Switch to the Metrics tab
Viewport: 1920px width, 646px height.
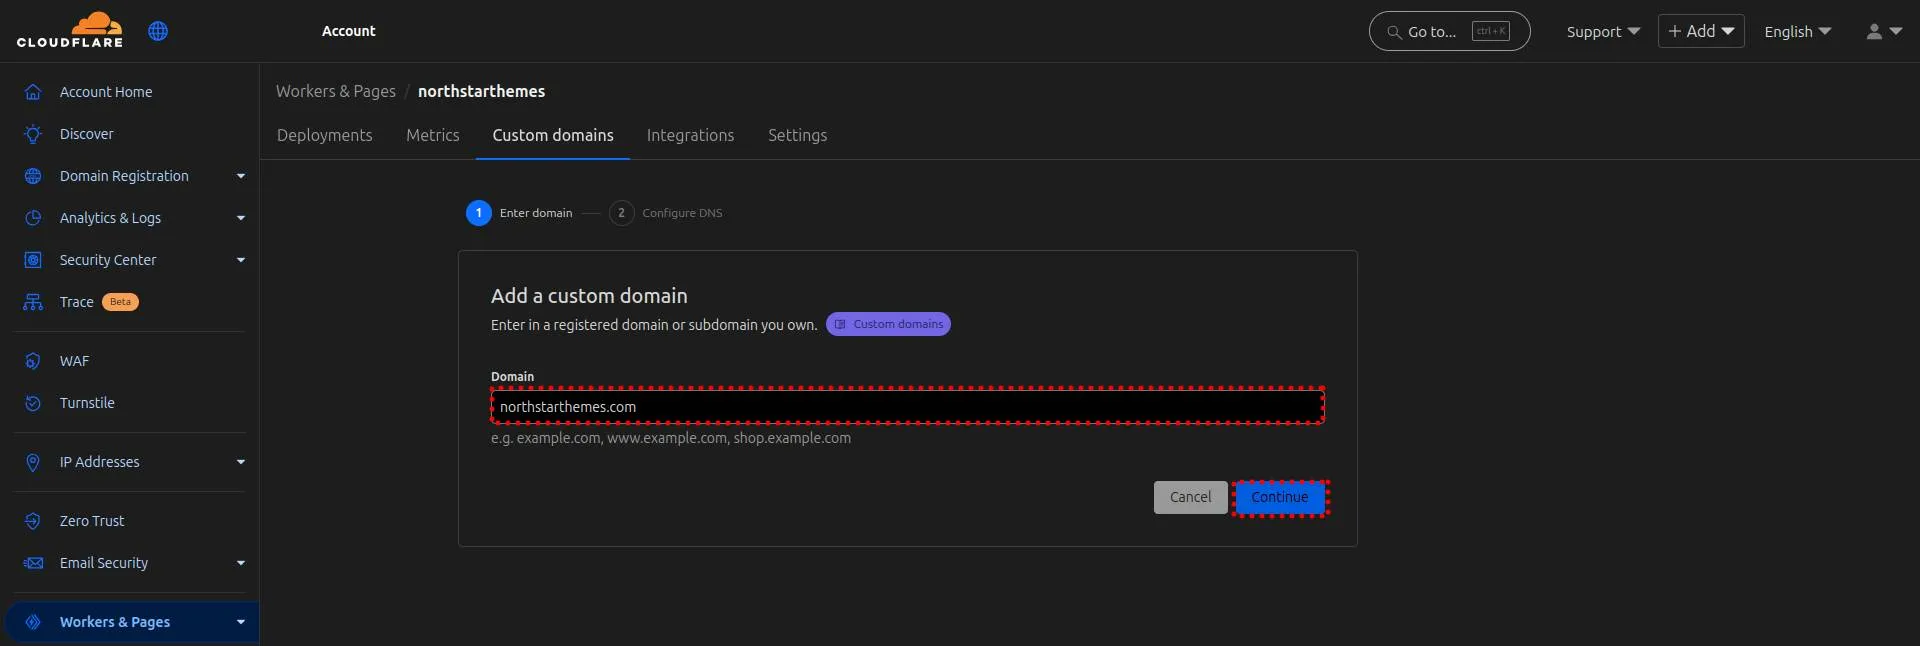click(x=433, y=135)
